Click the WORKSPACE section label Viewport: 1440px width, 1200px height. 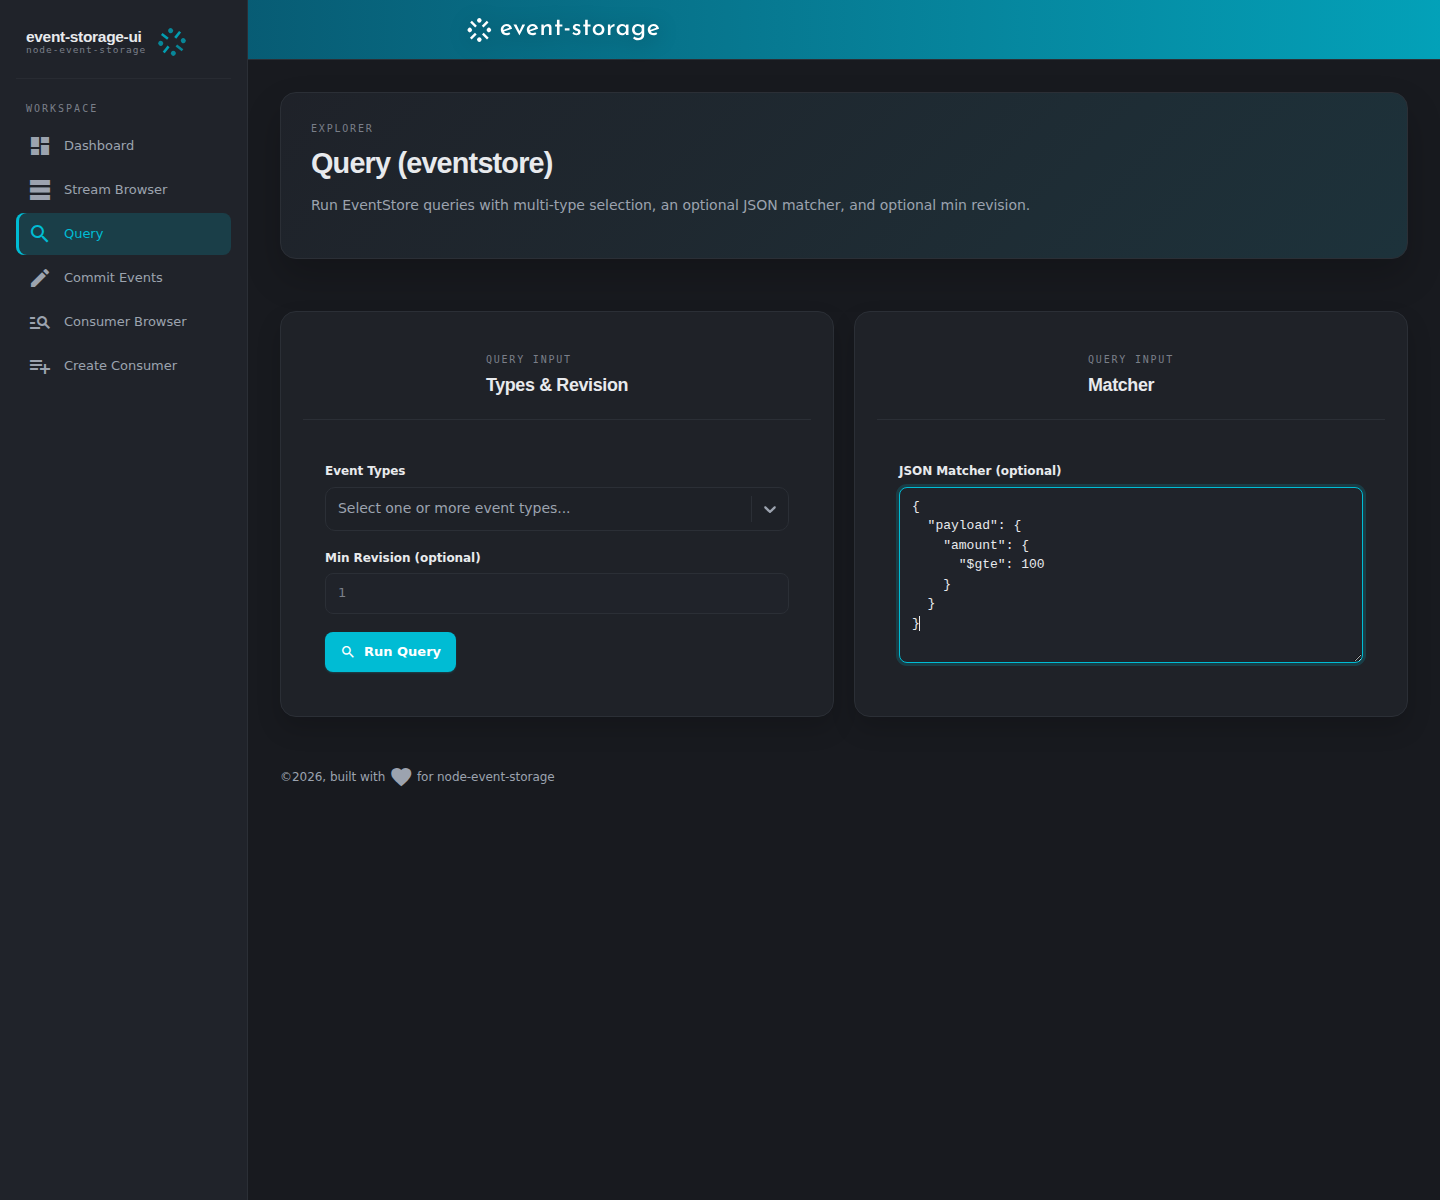point(62,108)
